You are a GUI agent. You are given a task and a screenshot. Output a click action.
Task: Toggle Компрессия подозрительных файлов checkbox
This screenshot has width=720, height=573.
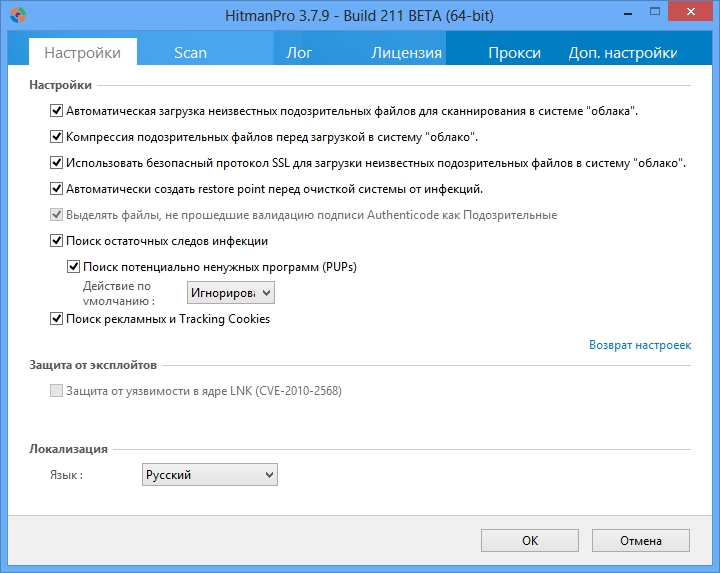56,137
